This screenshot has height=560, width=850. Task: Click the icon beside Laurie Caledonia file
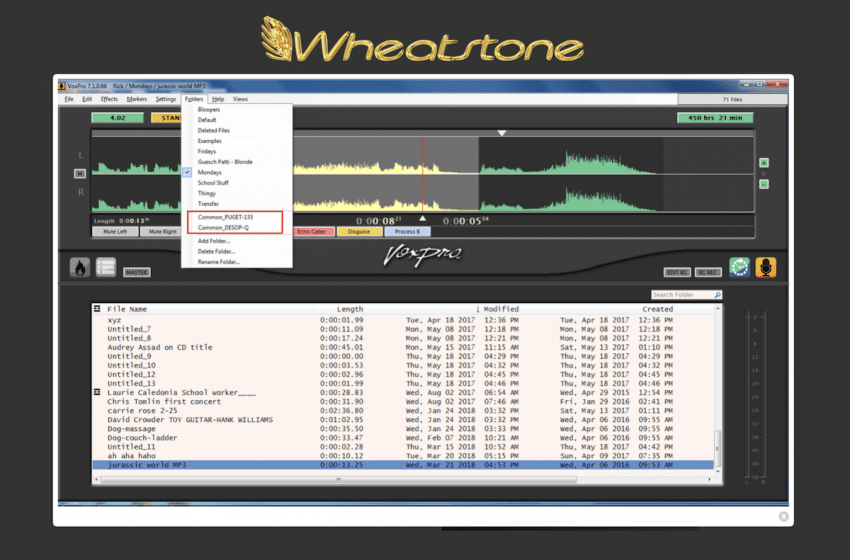coord(97,392)
